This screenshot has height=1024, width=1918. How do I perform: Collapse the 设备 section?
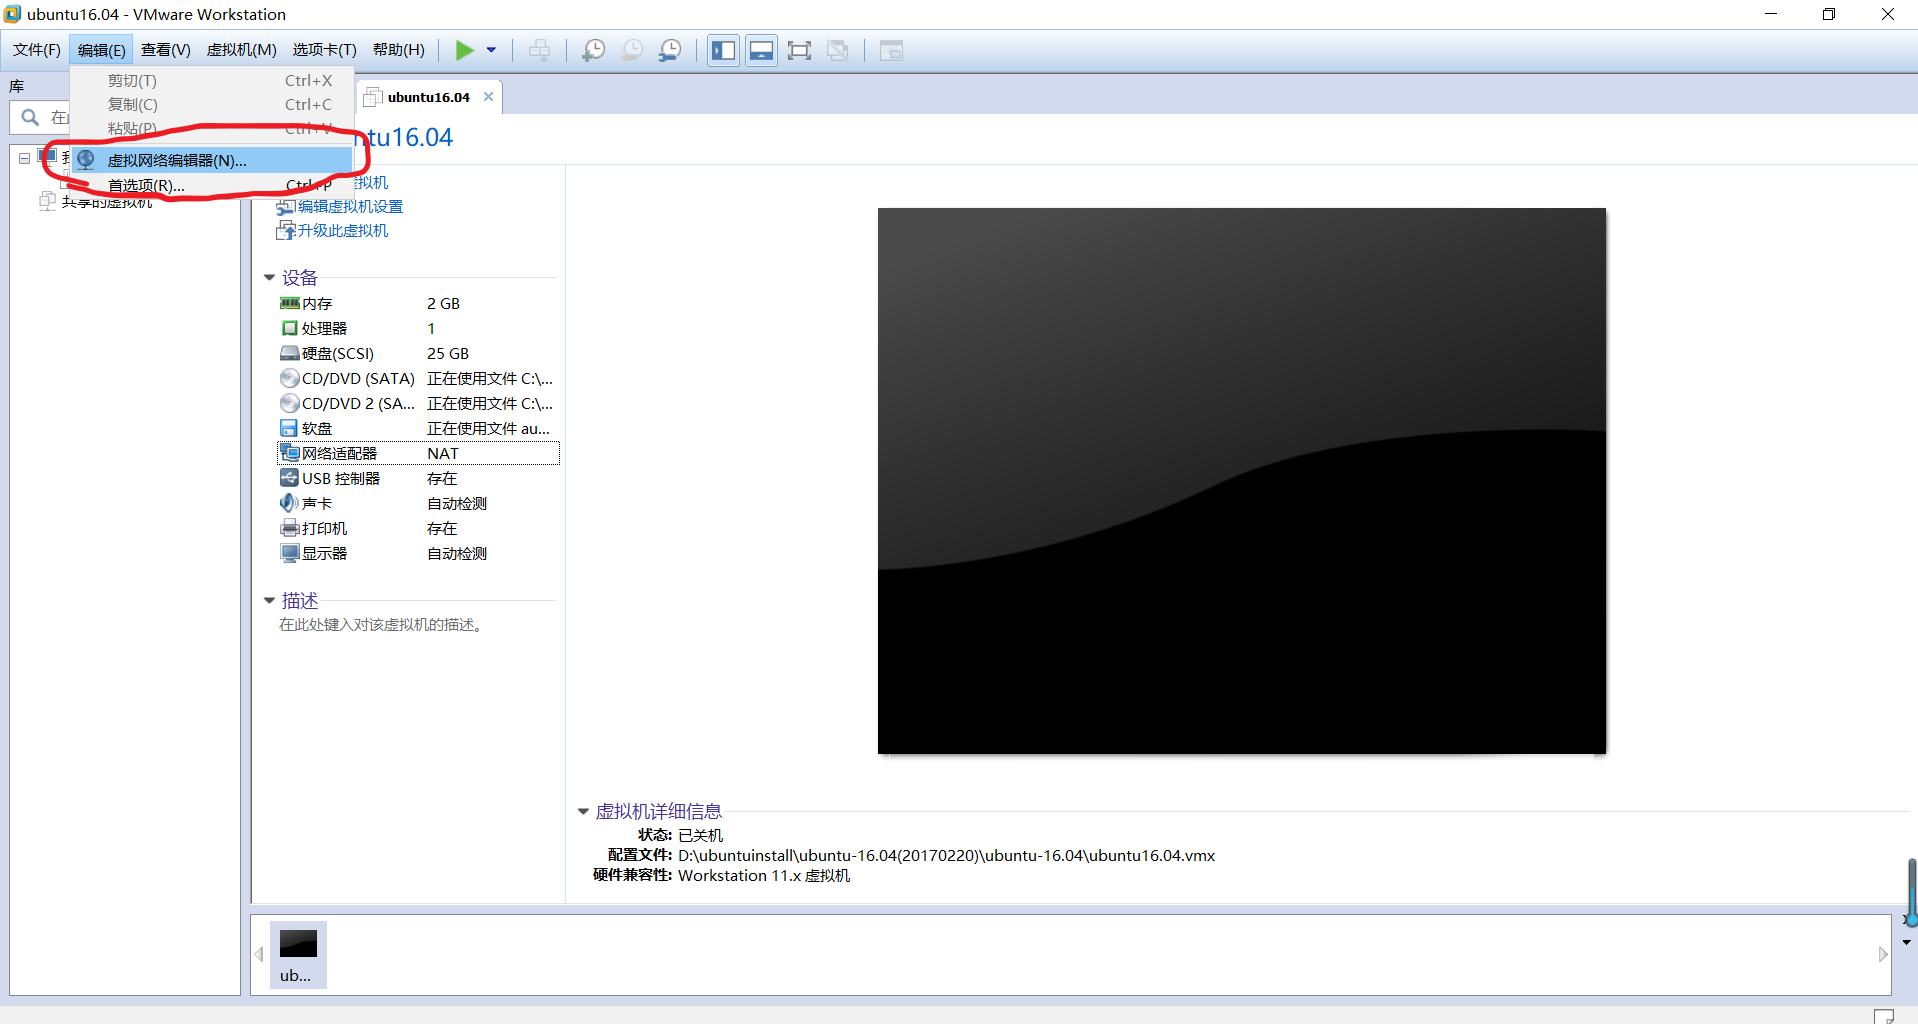(x=269, y=277)
